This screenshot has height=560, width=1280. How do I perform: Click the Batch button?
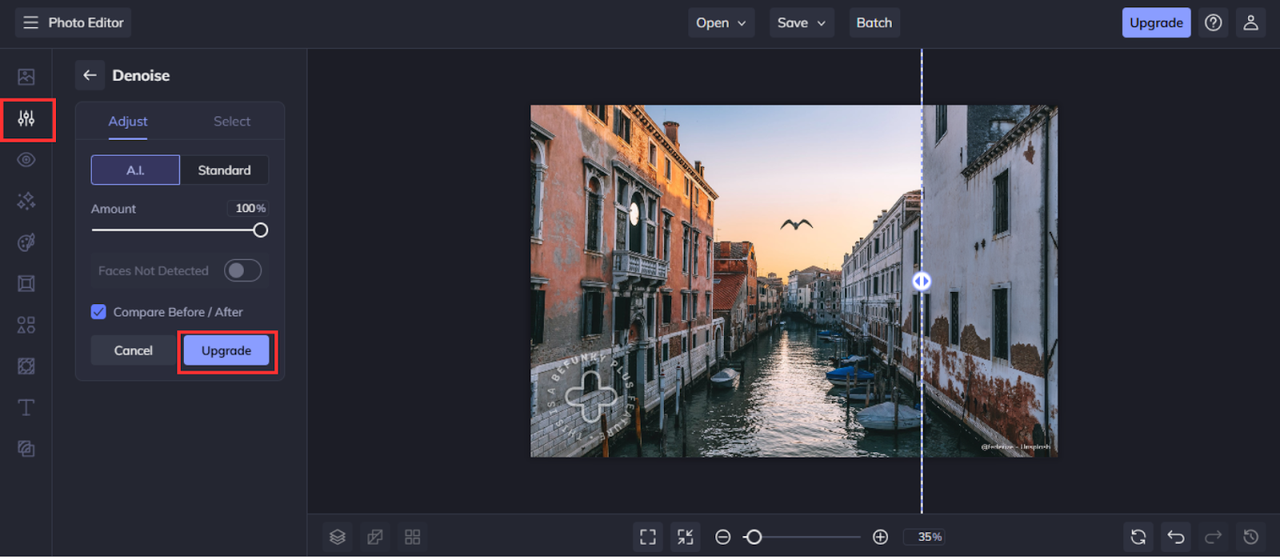[x=874, y=23]
